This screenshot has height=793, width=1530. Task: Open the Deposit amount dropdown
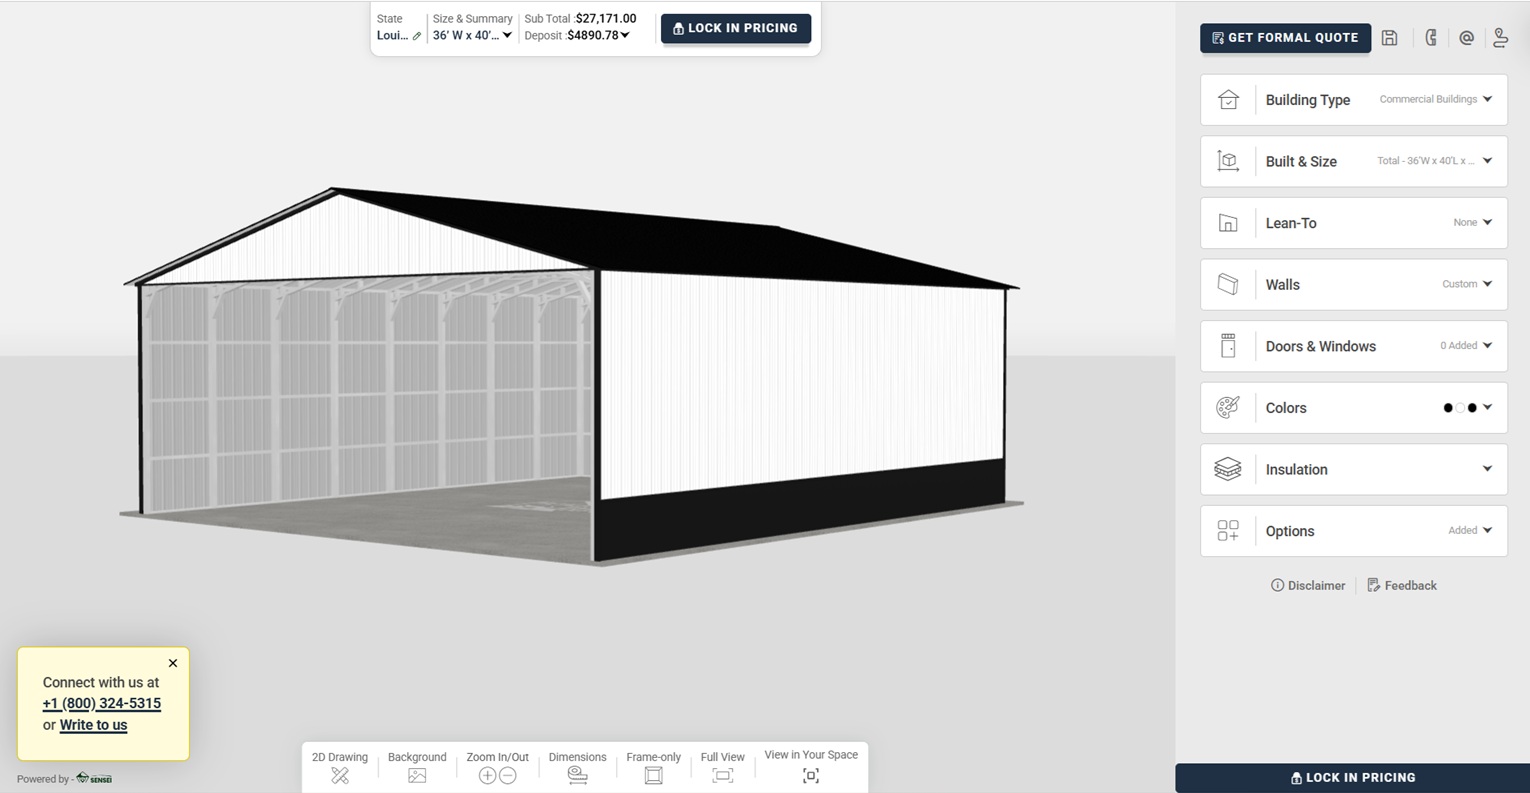coord(598,36)
